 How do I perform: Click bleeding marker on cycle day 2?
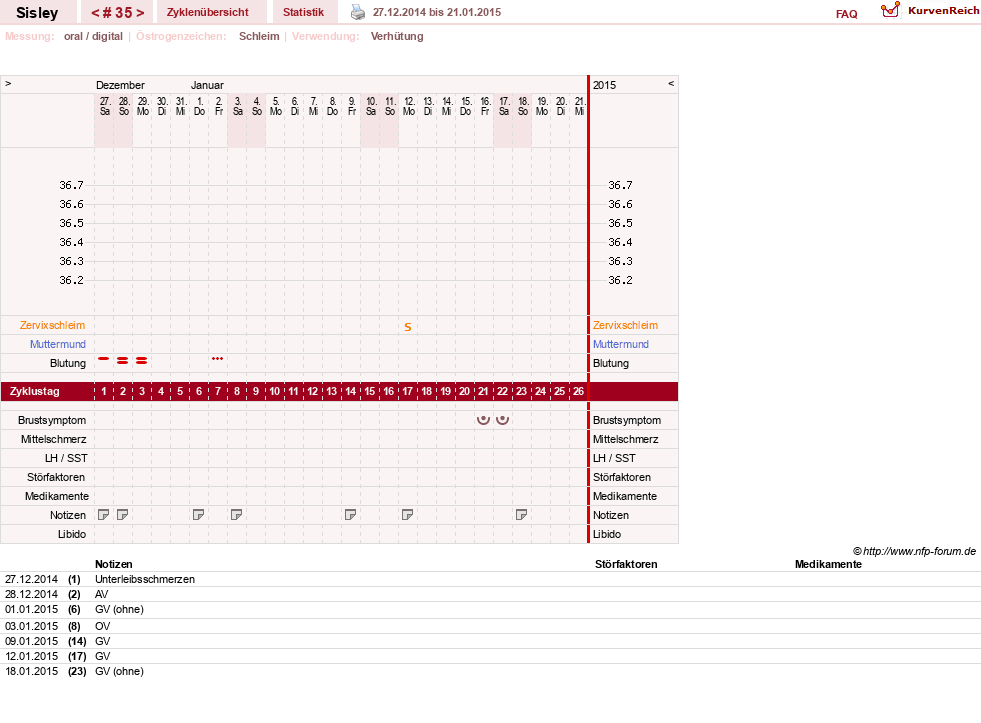123,360
